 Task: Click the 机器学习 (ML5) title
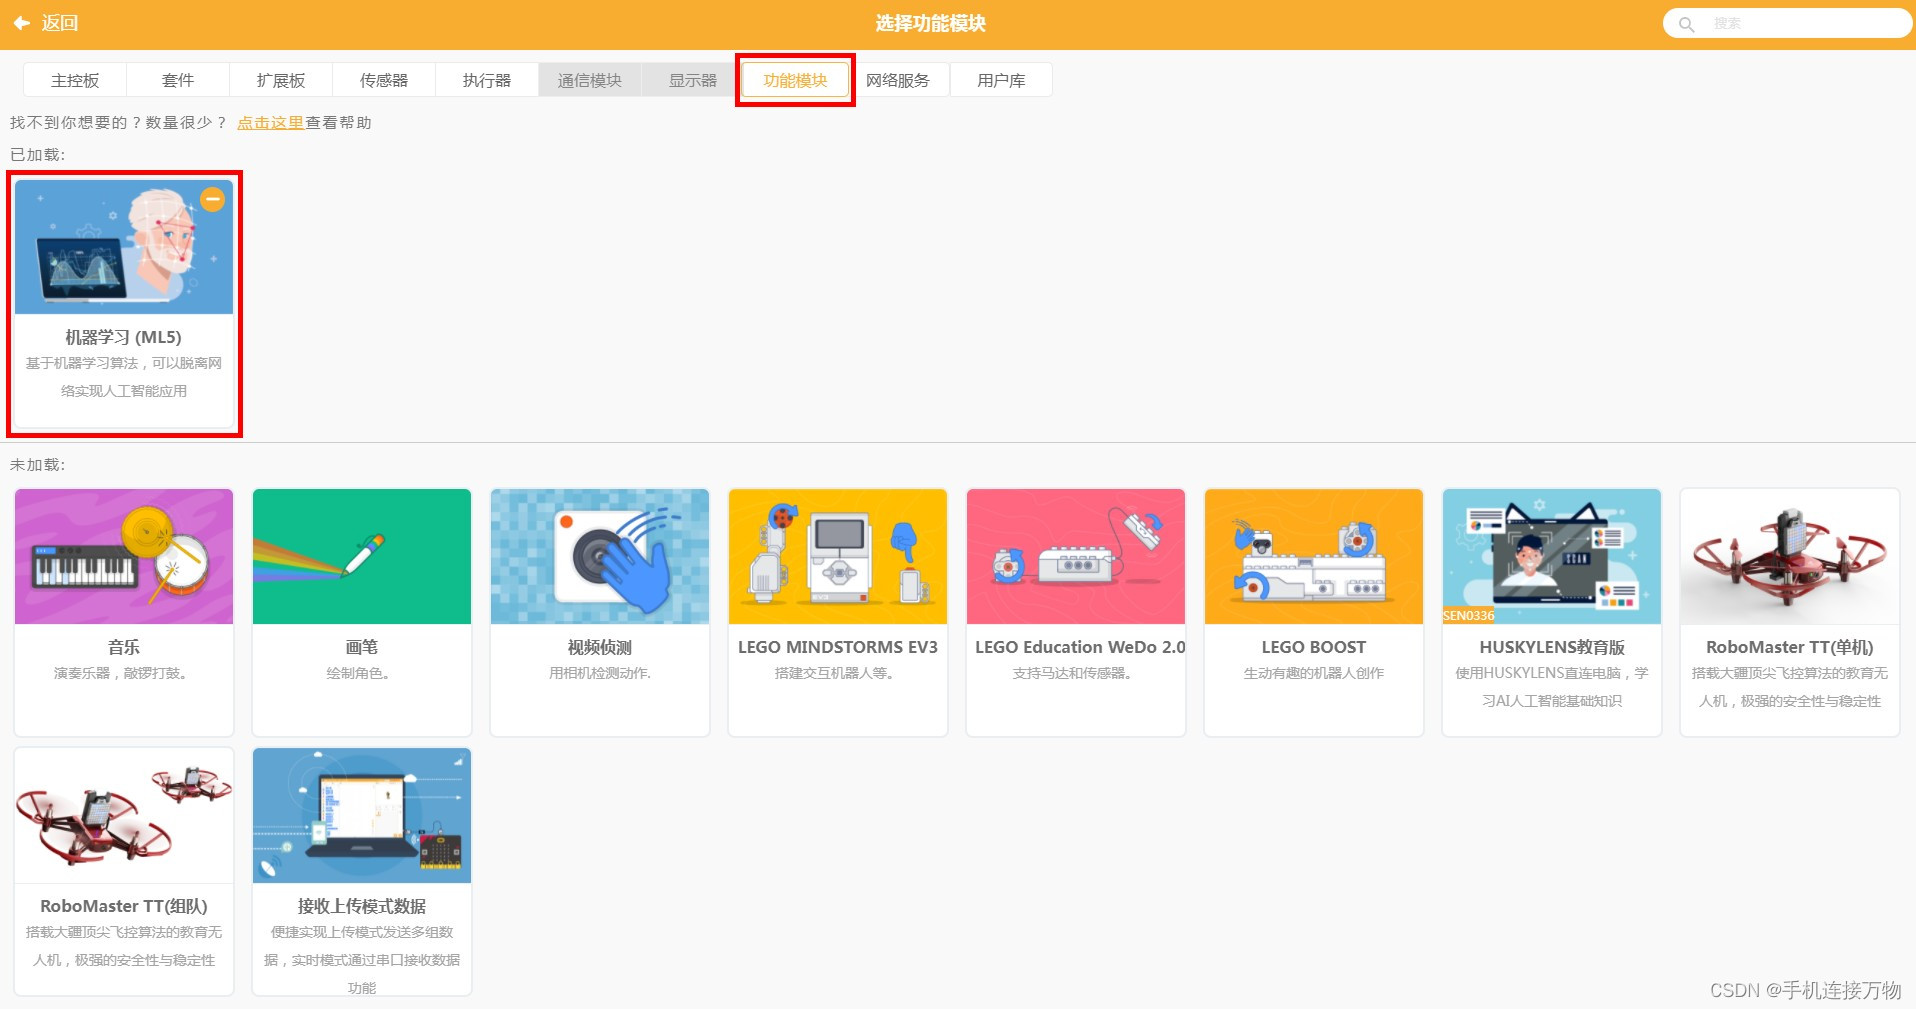click(x=124, y=337)
